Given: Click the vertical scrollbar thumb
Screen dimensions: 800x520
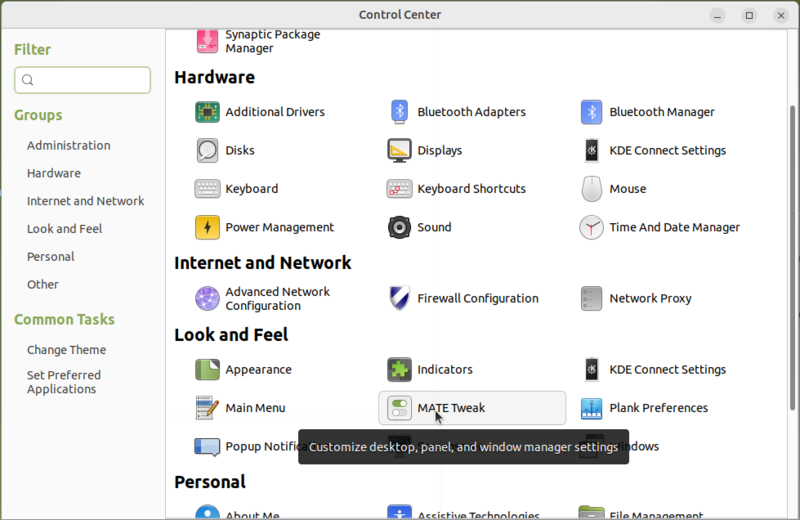Looking at the screenshot, I should click(792, 258).
